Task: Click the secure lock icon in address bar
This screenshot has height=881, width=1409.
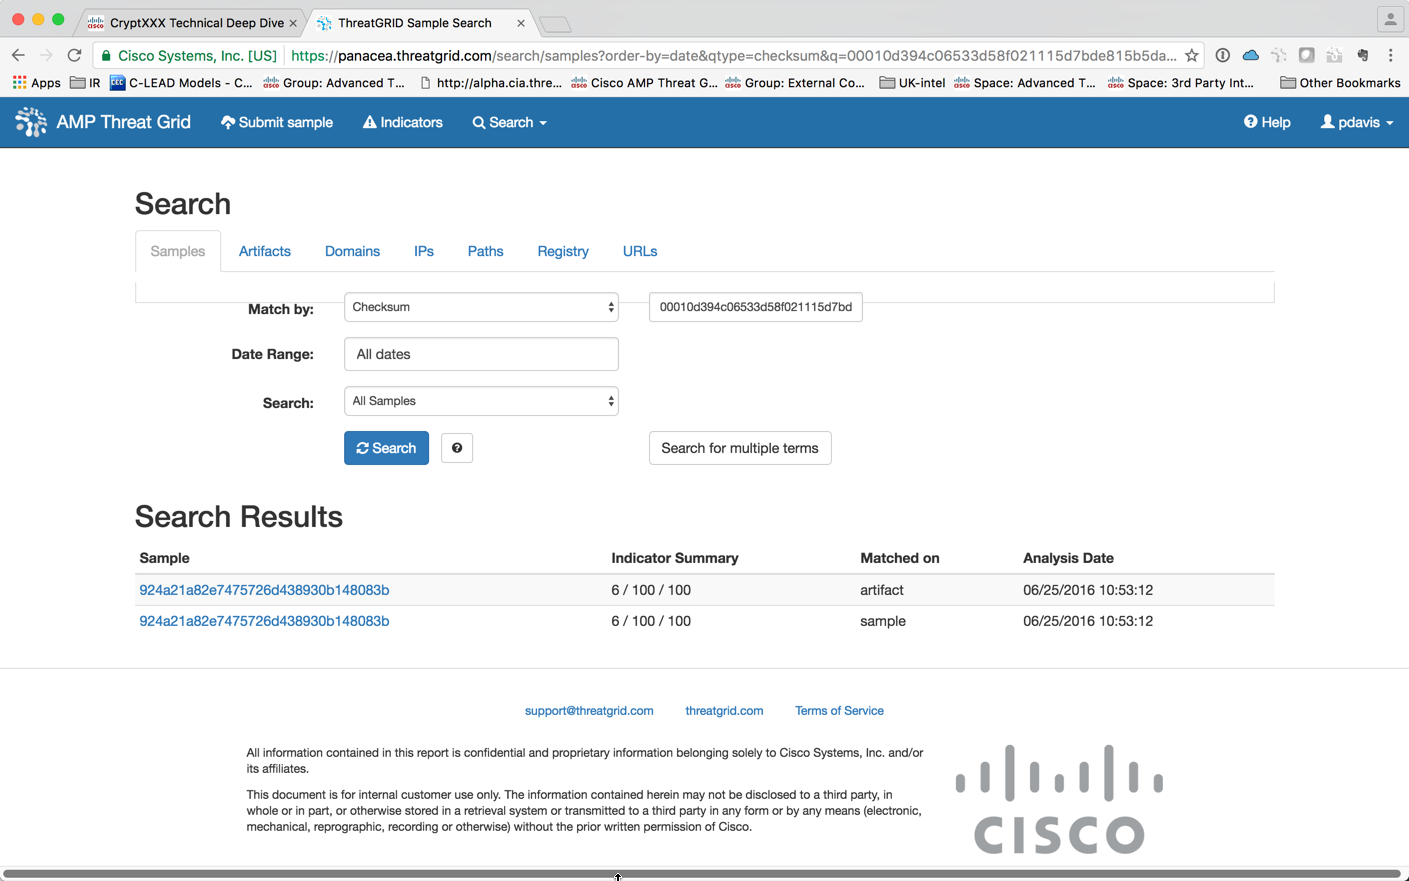Action: coord(106,56)
